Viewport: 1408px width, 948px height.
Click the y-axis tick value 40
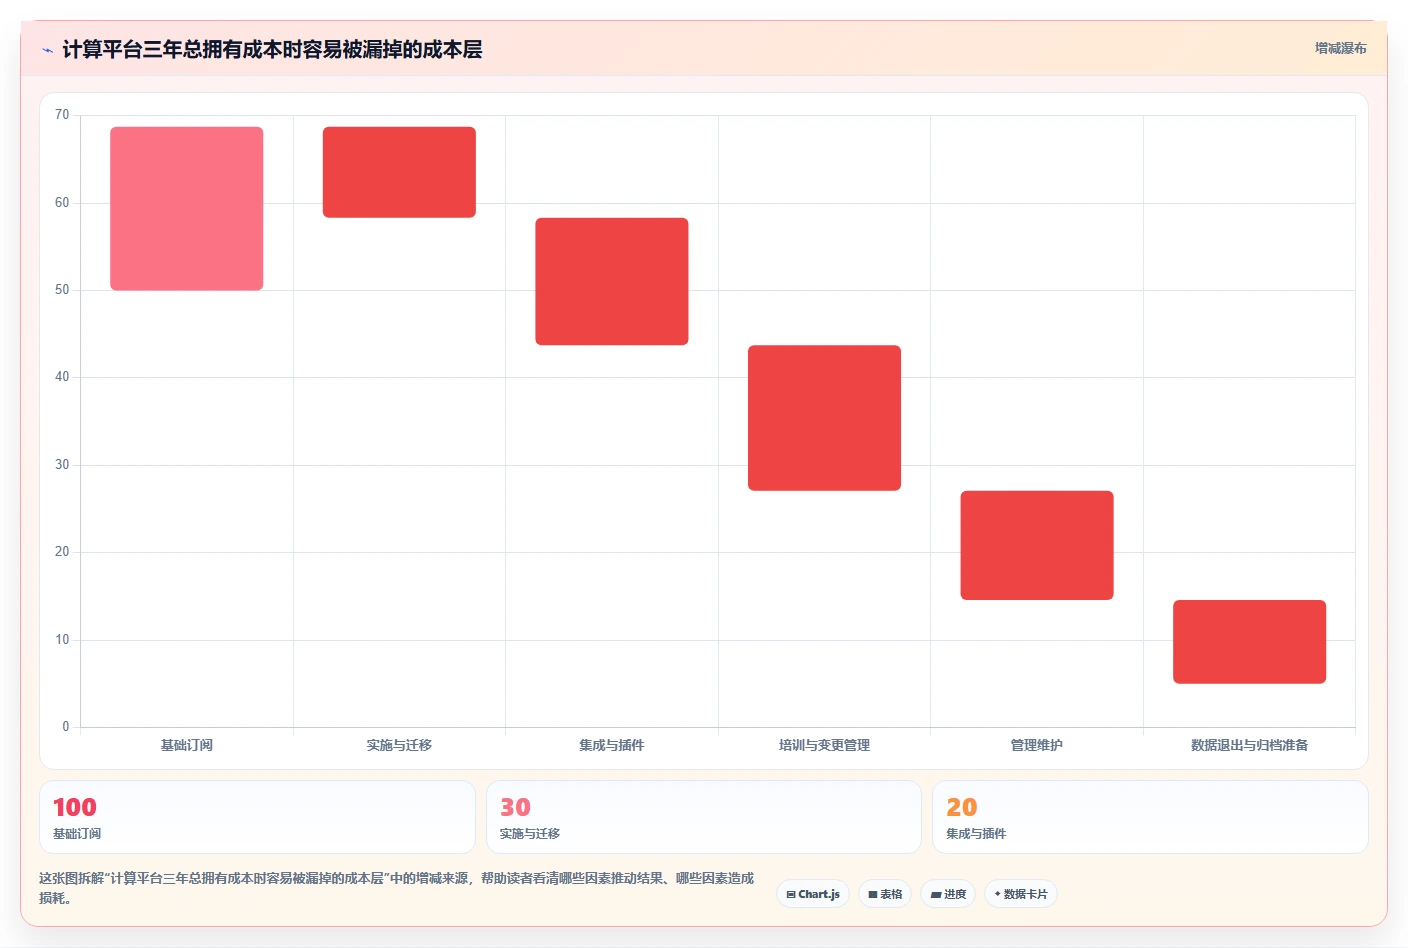[62, 377]
